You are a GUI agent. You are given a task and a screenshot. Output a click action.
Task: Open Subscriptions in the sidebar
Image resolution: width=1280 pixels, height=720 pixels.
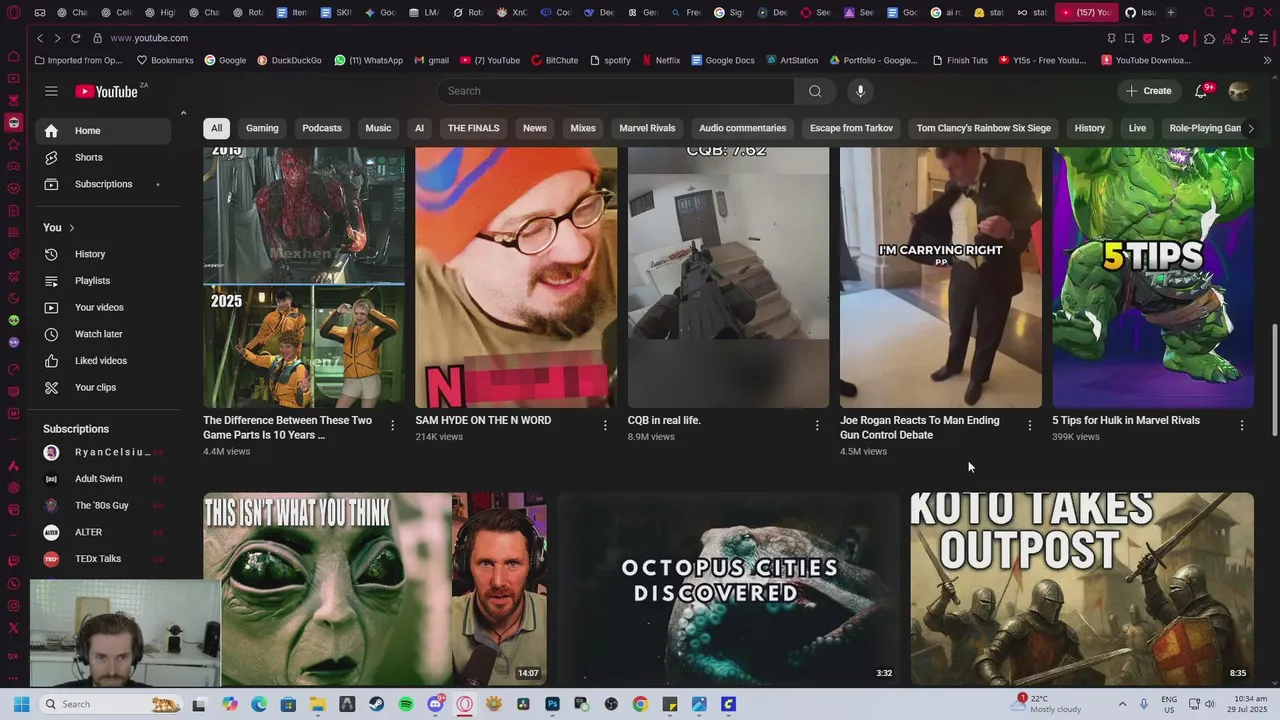click(103, 184)
